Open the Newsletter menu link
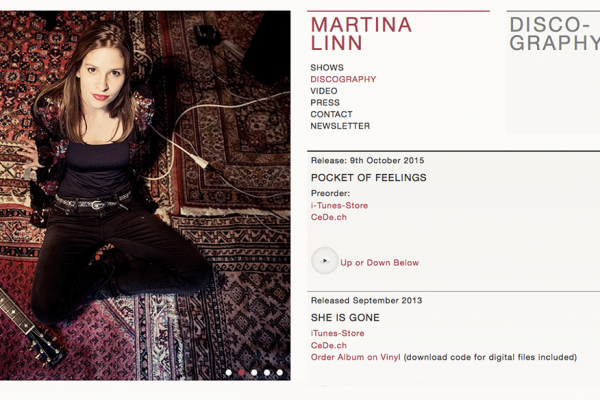This screenshot has width=600, height=400. (340, 127)
